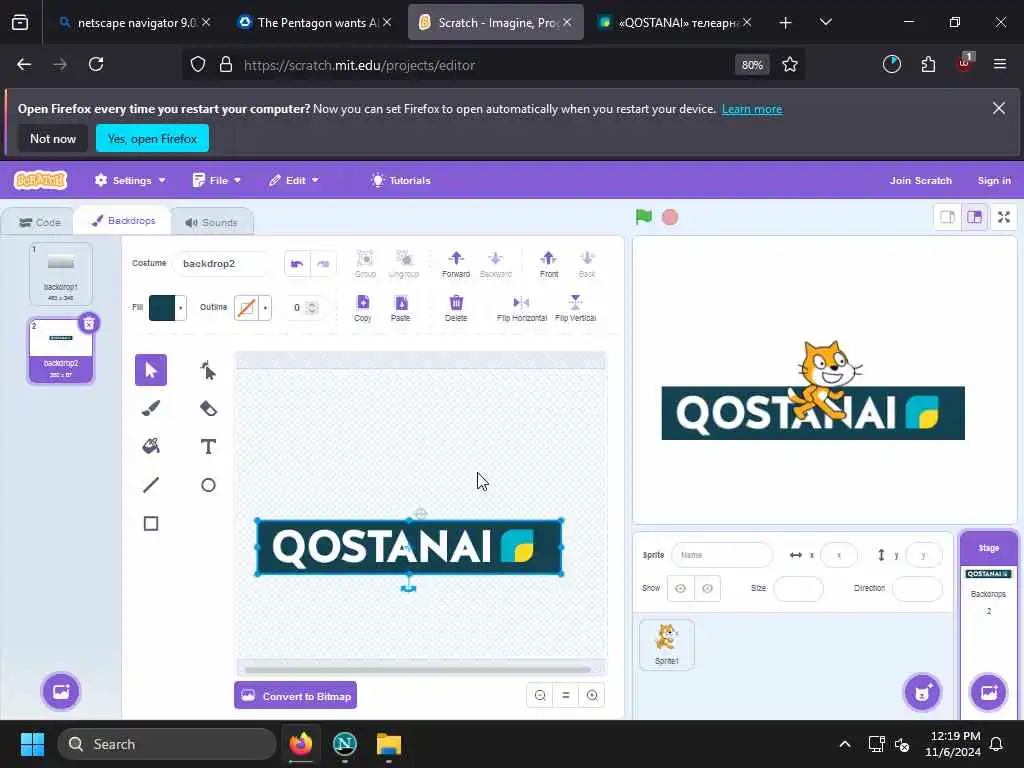The height and width of the screenshot is (768, 1024).
Task: Open Tutorials
Action: point(401,180)
